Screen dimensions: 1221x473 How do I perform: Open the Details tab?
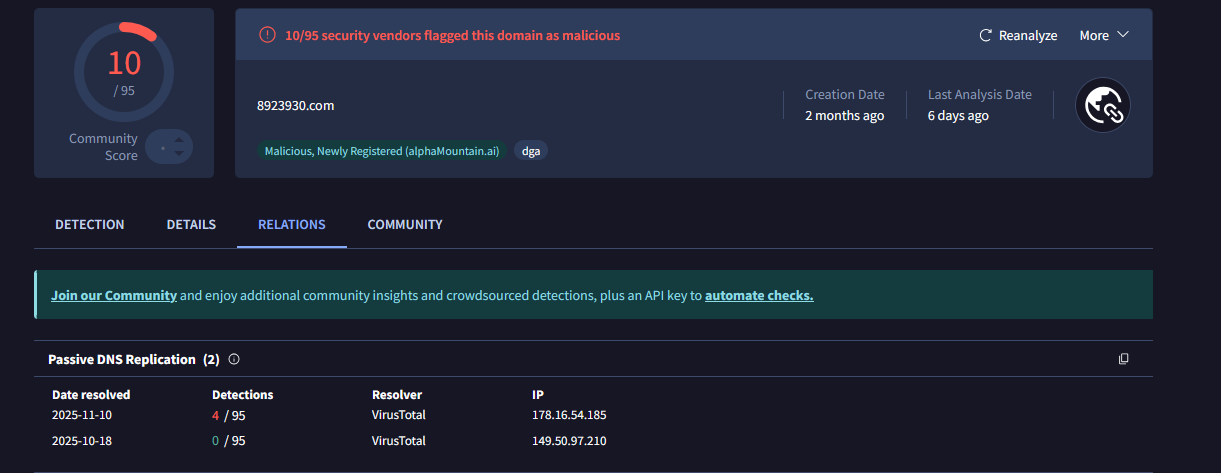(x=191, y=224)
